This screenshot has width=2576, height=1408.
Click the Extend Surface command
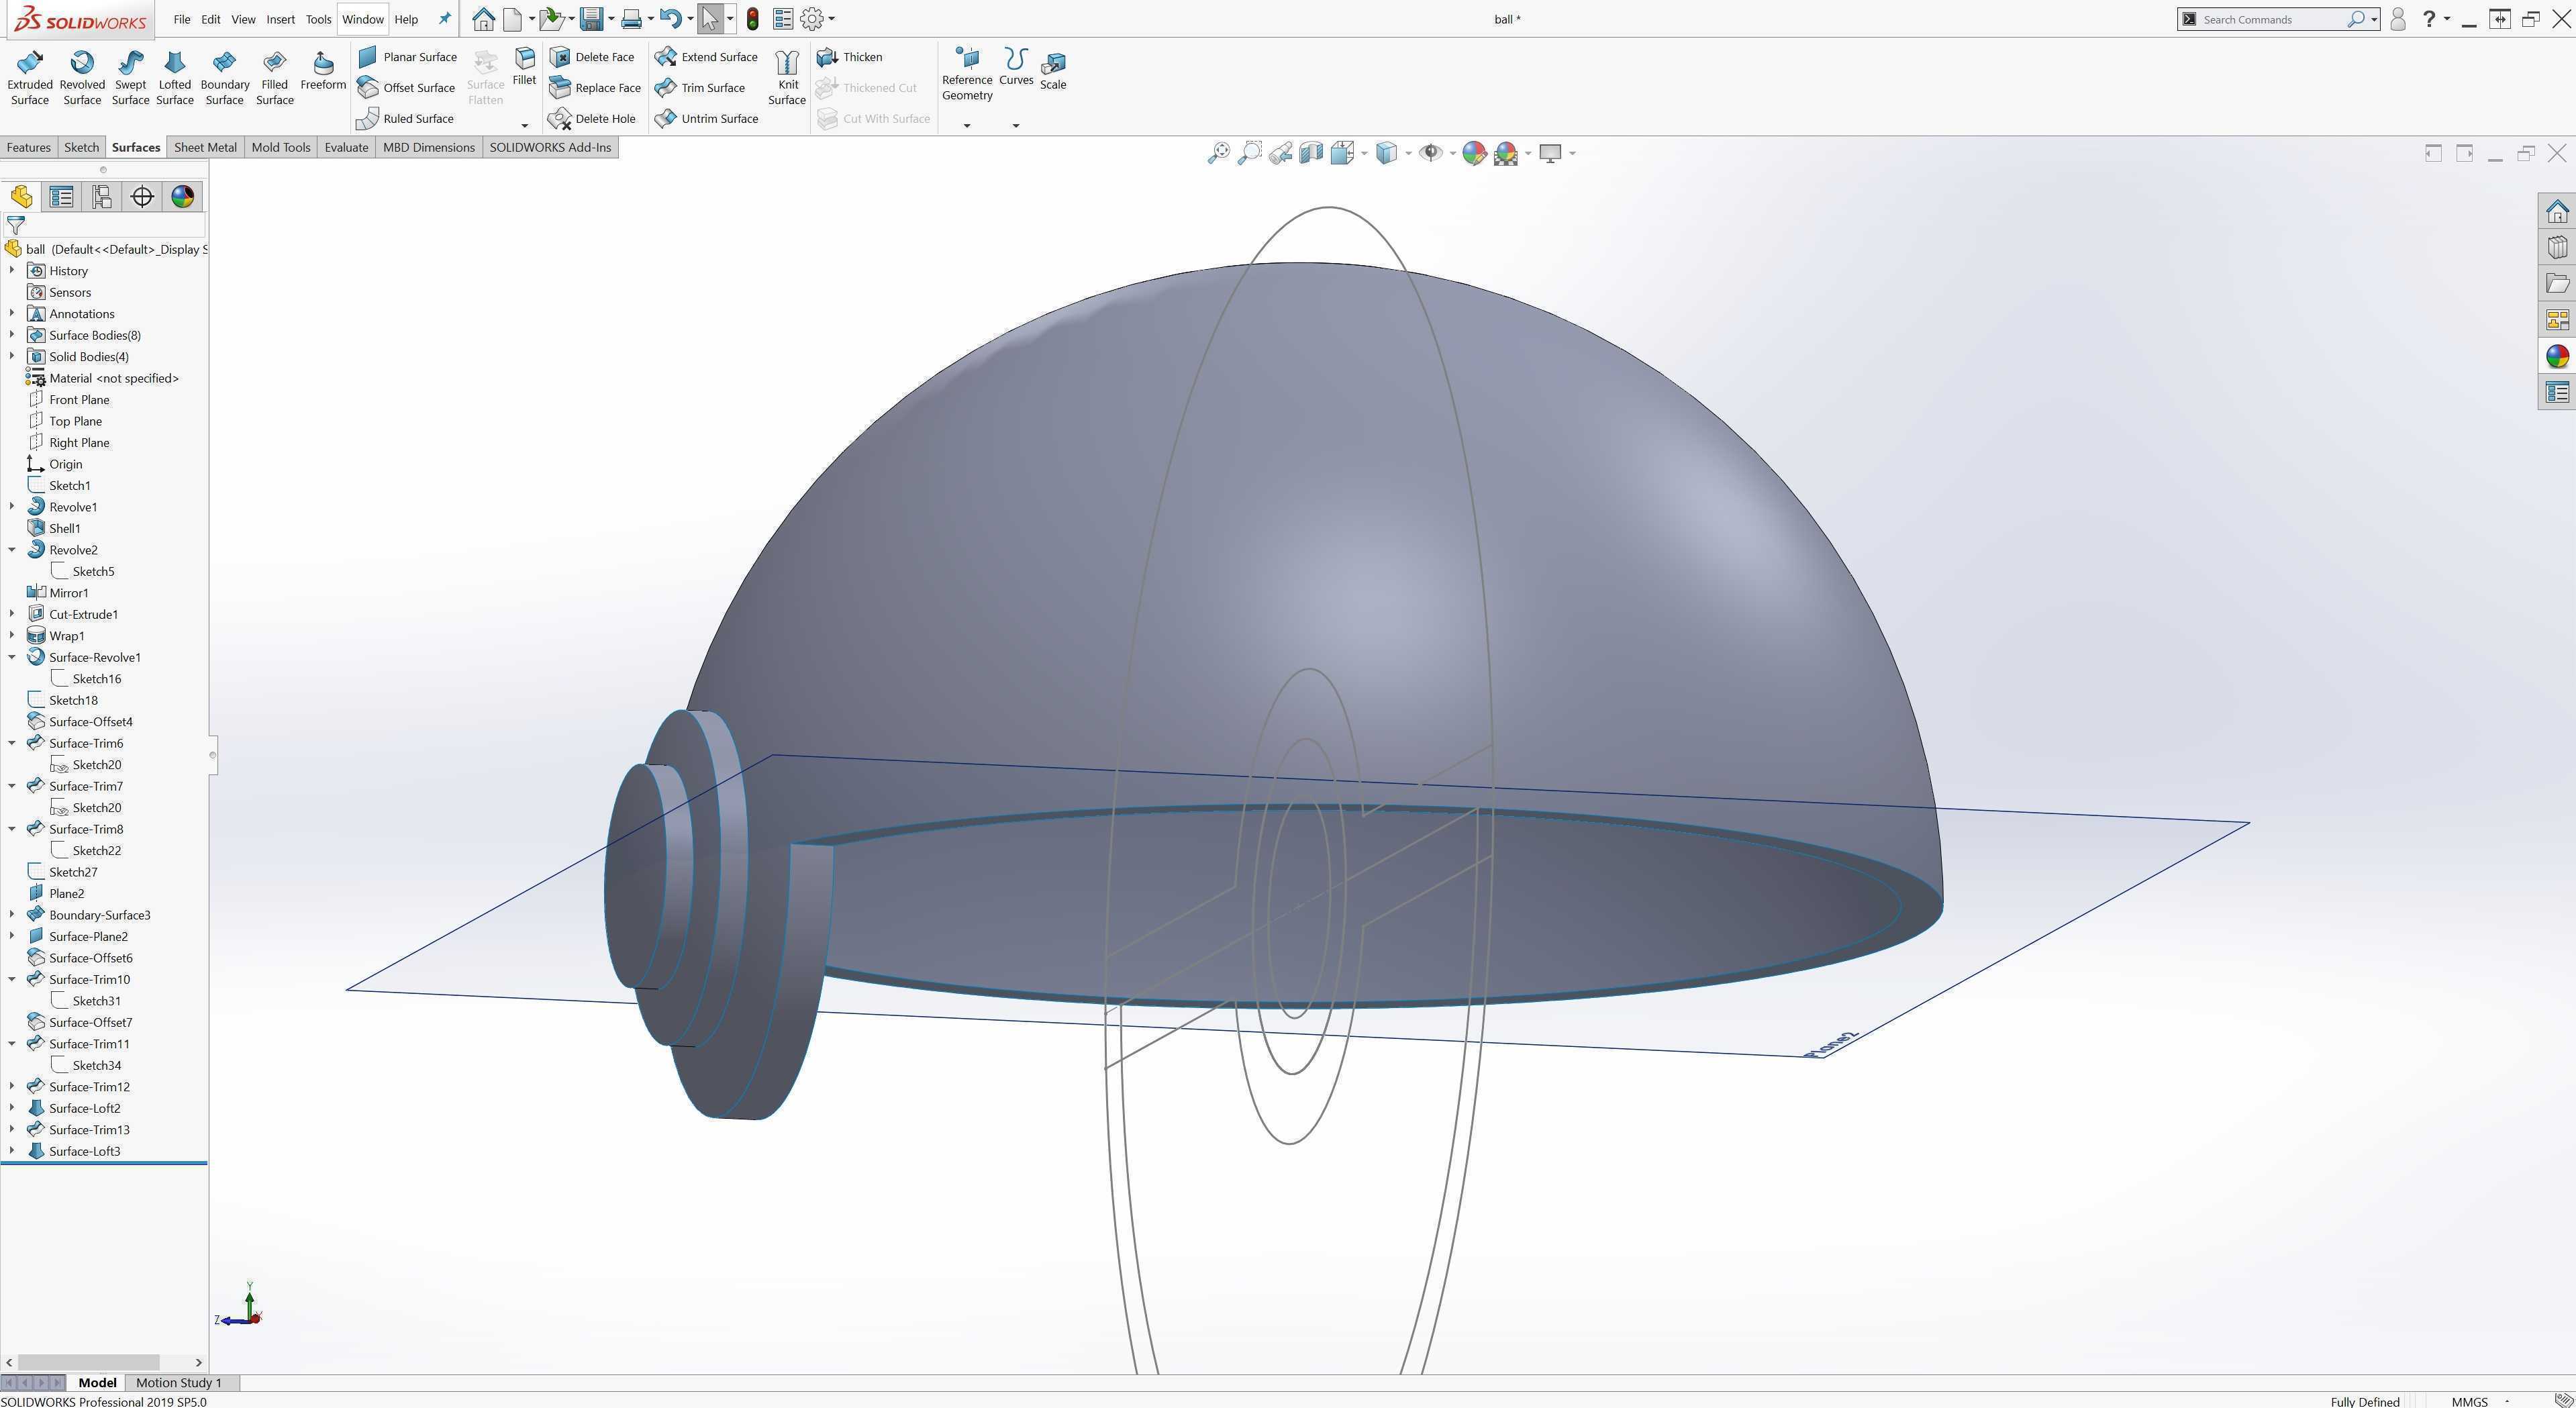pyautogui.click(x=707, y=57)
